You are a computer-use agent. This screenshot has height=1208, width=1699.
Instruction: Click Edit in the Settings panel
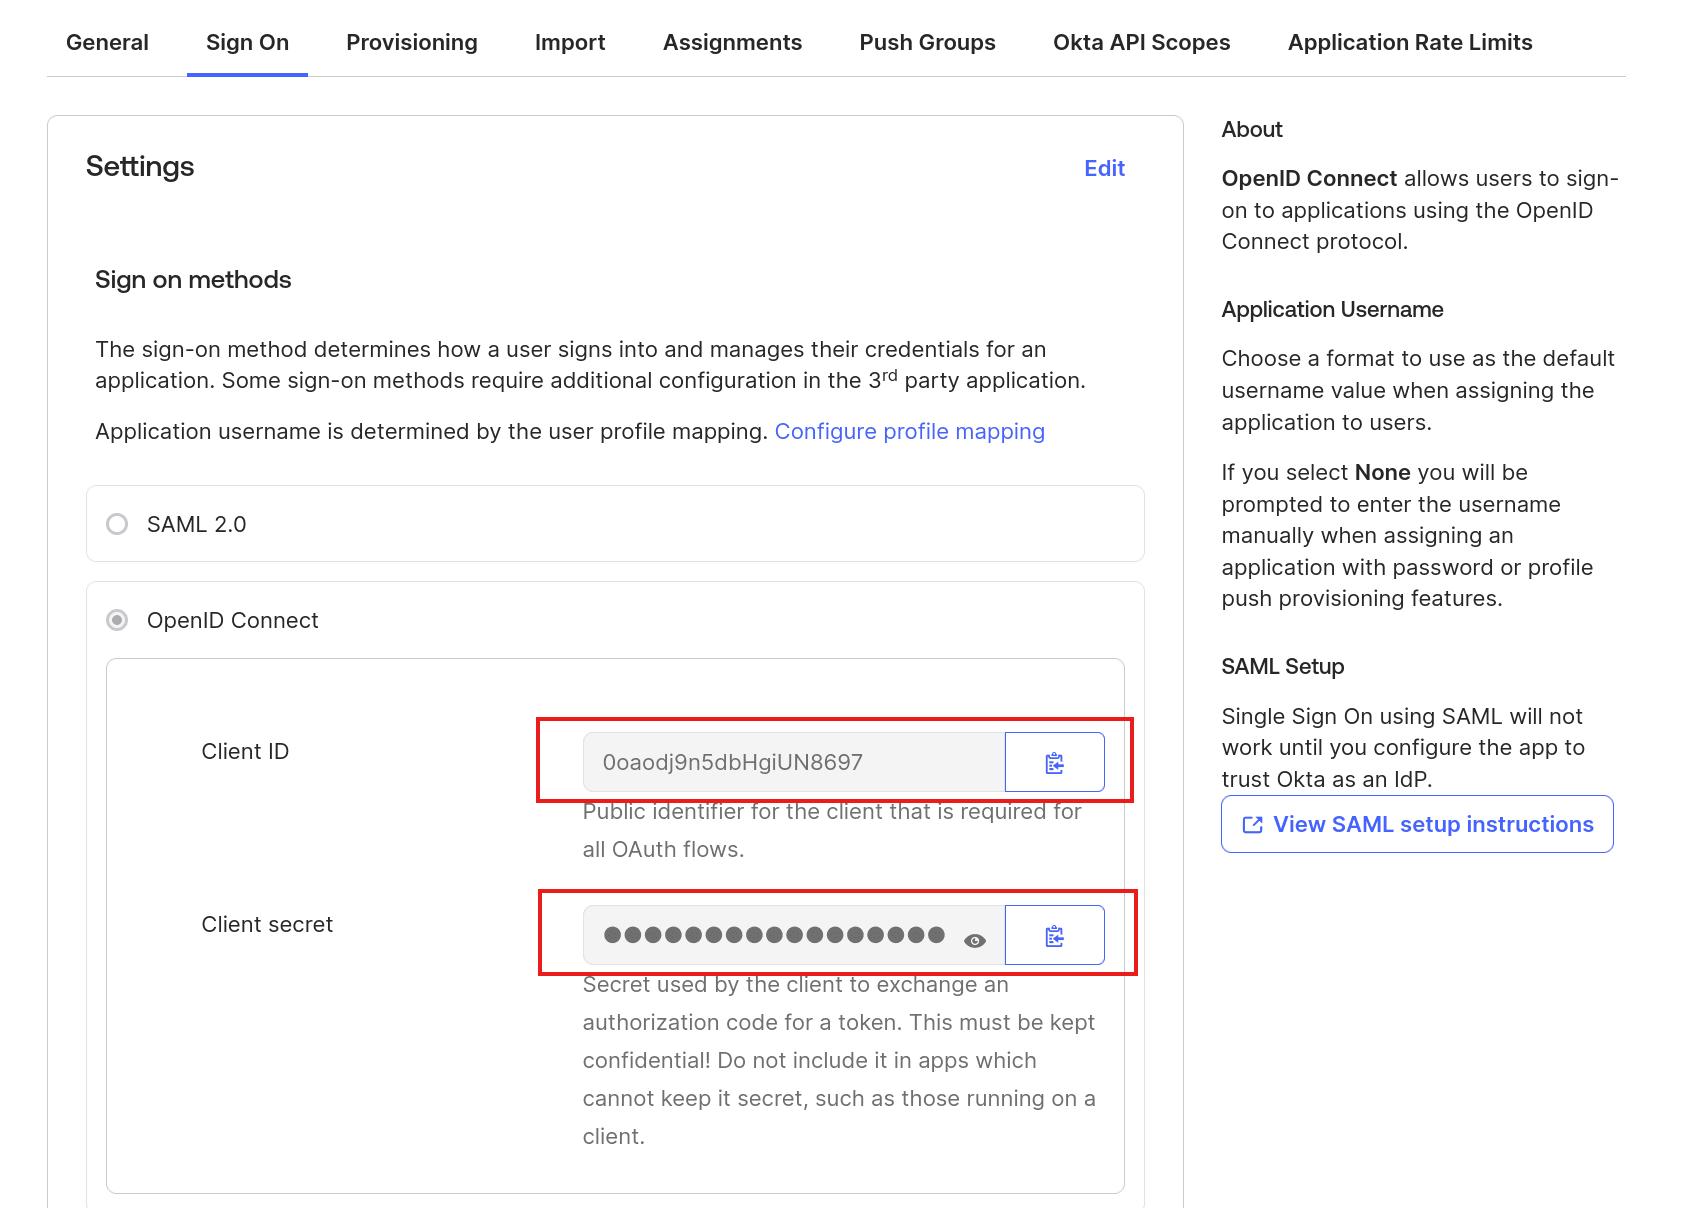(x=1104, y=168)
